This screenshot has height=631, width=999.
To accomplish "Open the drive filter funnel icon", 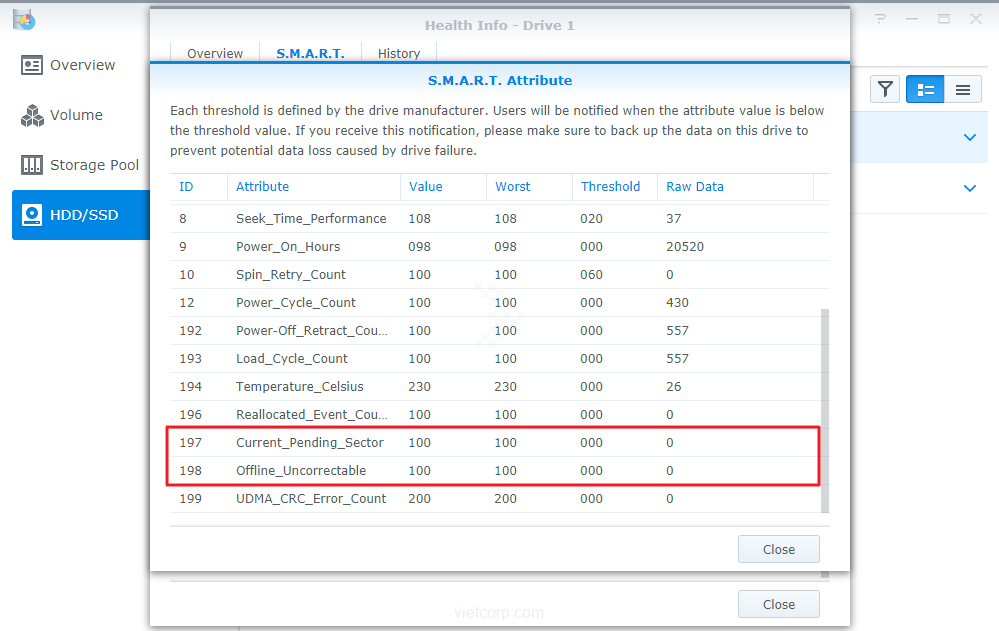I will (885, 90).
